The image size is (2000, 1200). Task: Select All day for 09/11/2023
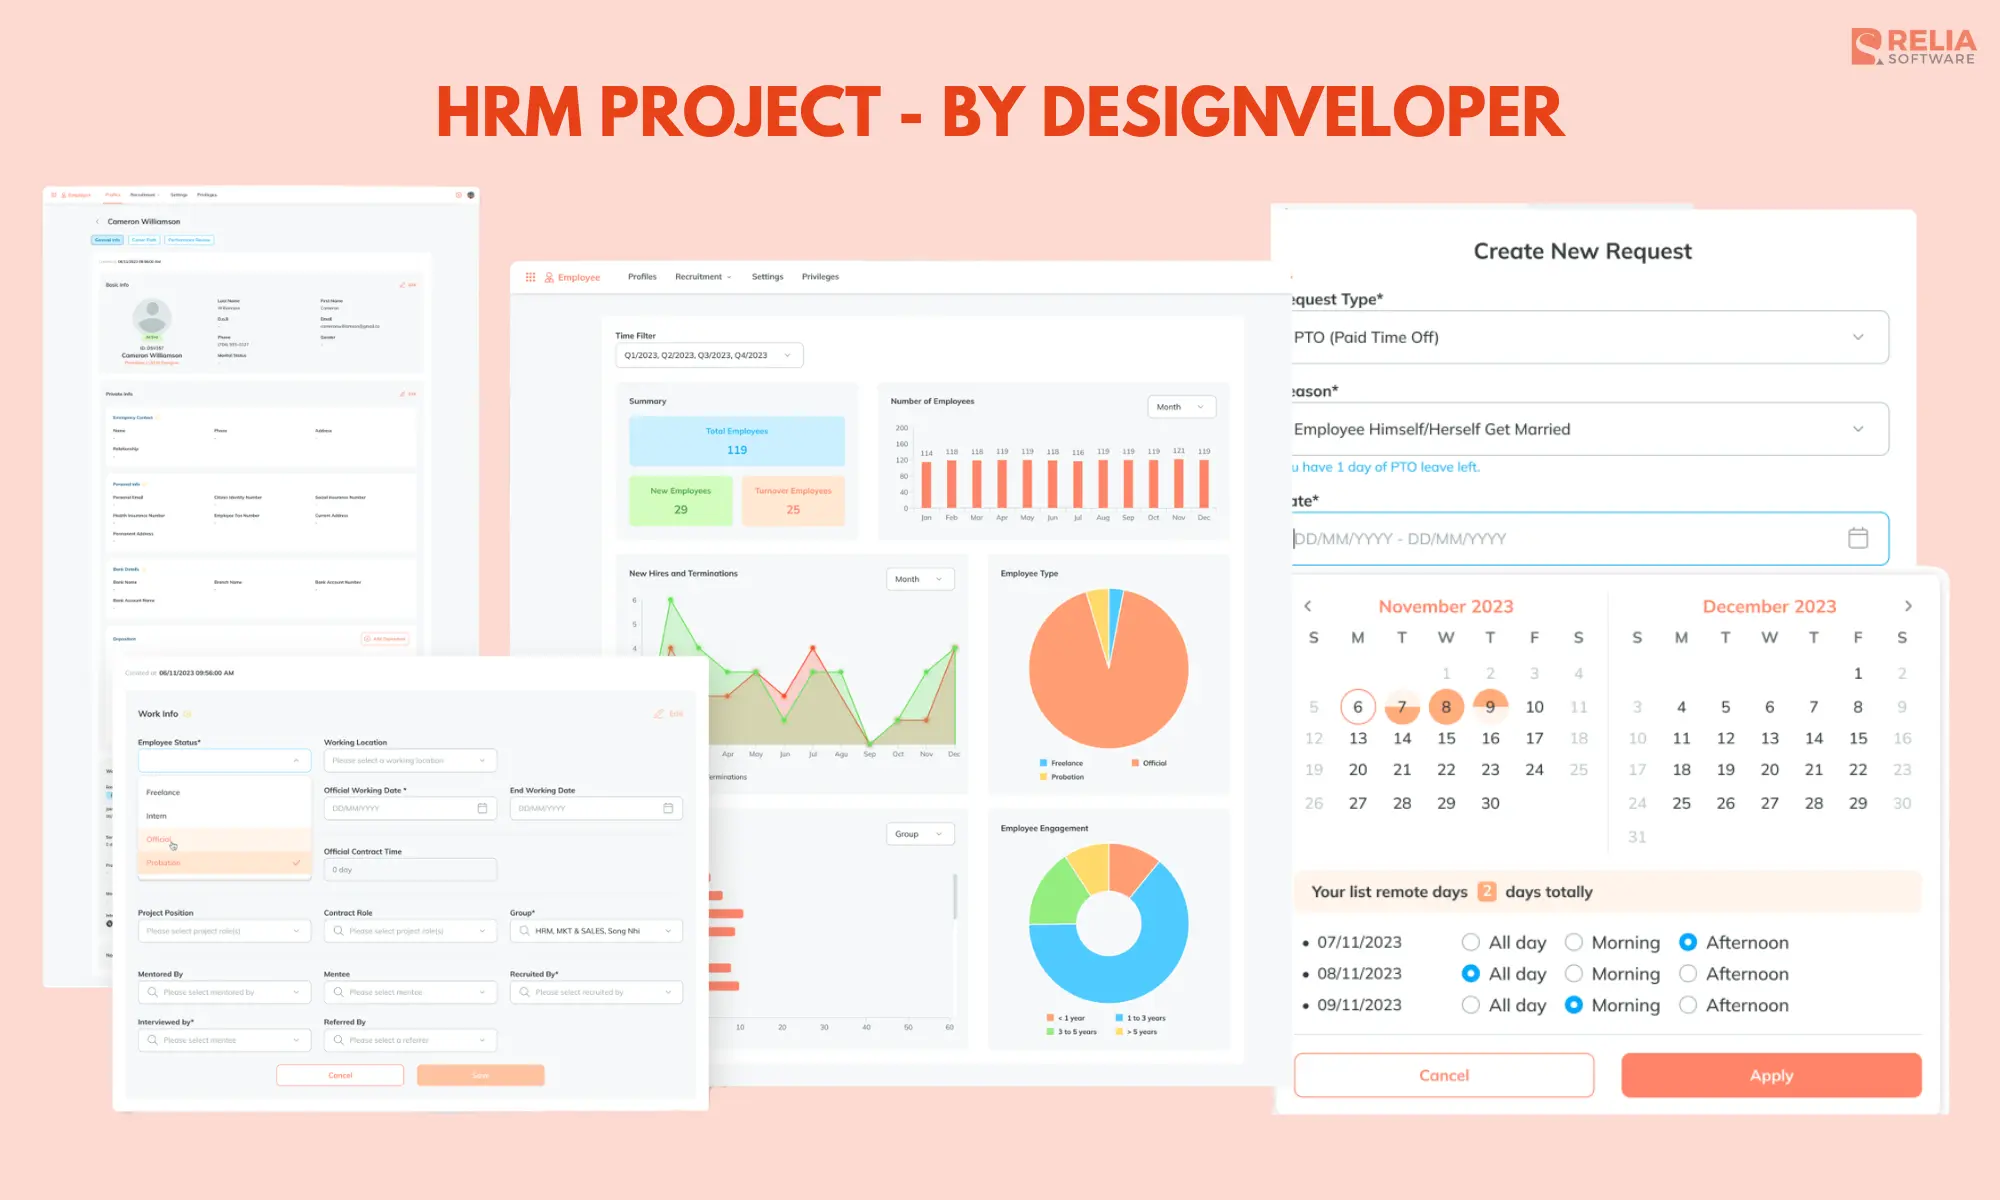coord(1470,1005)
